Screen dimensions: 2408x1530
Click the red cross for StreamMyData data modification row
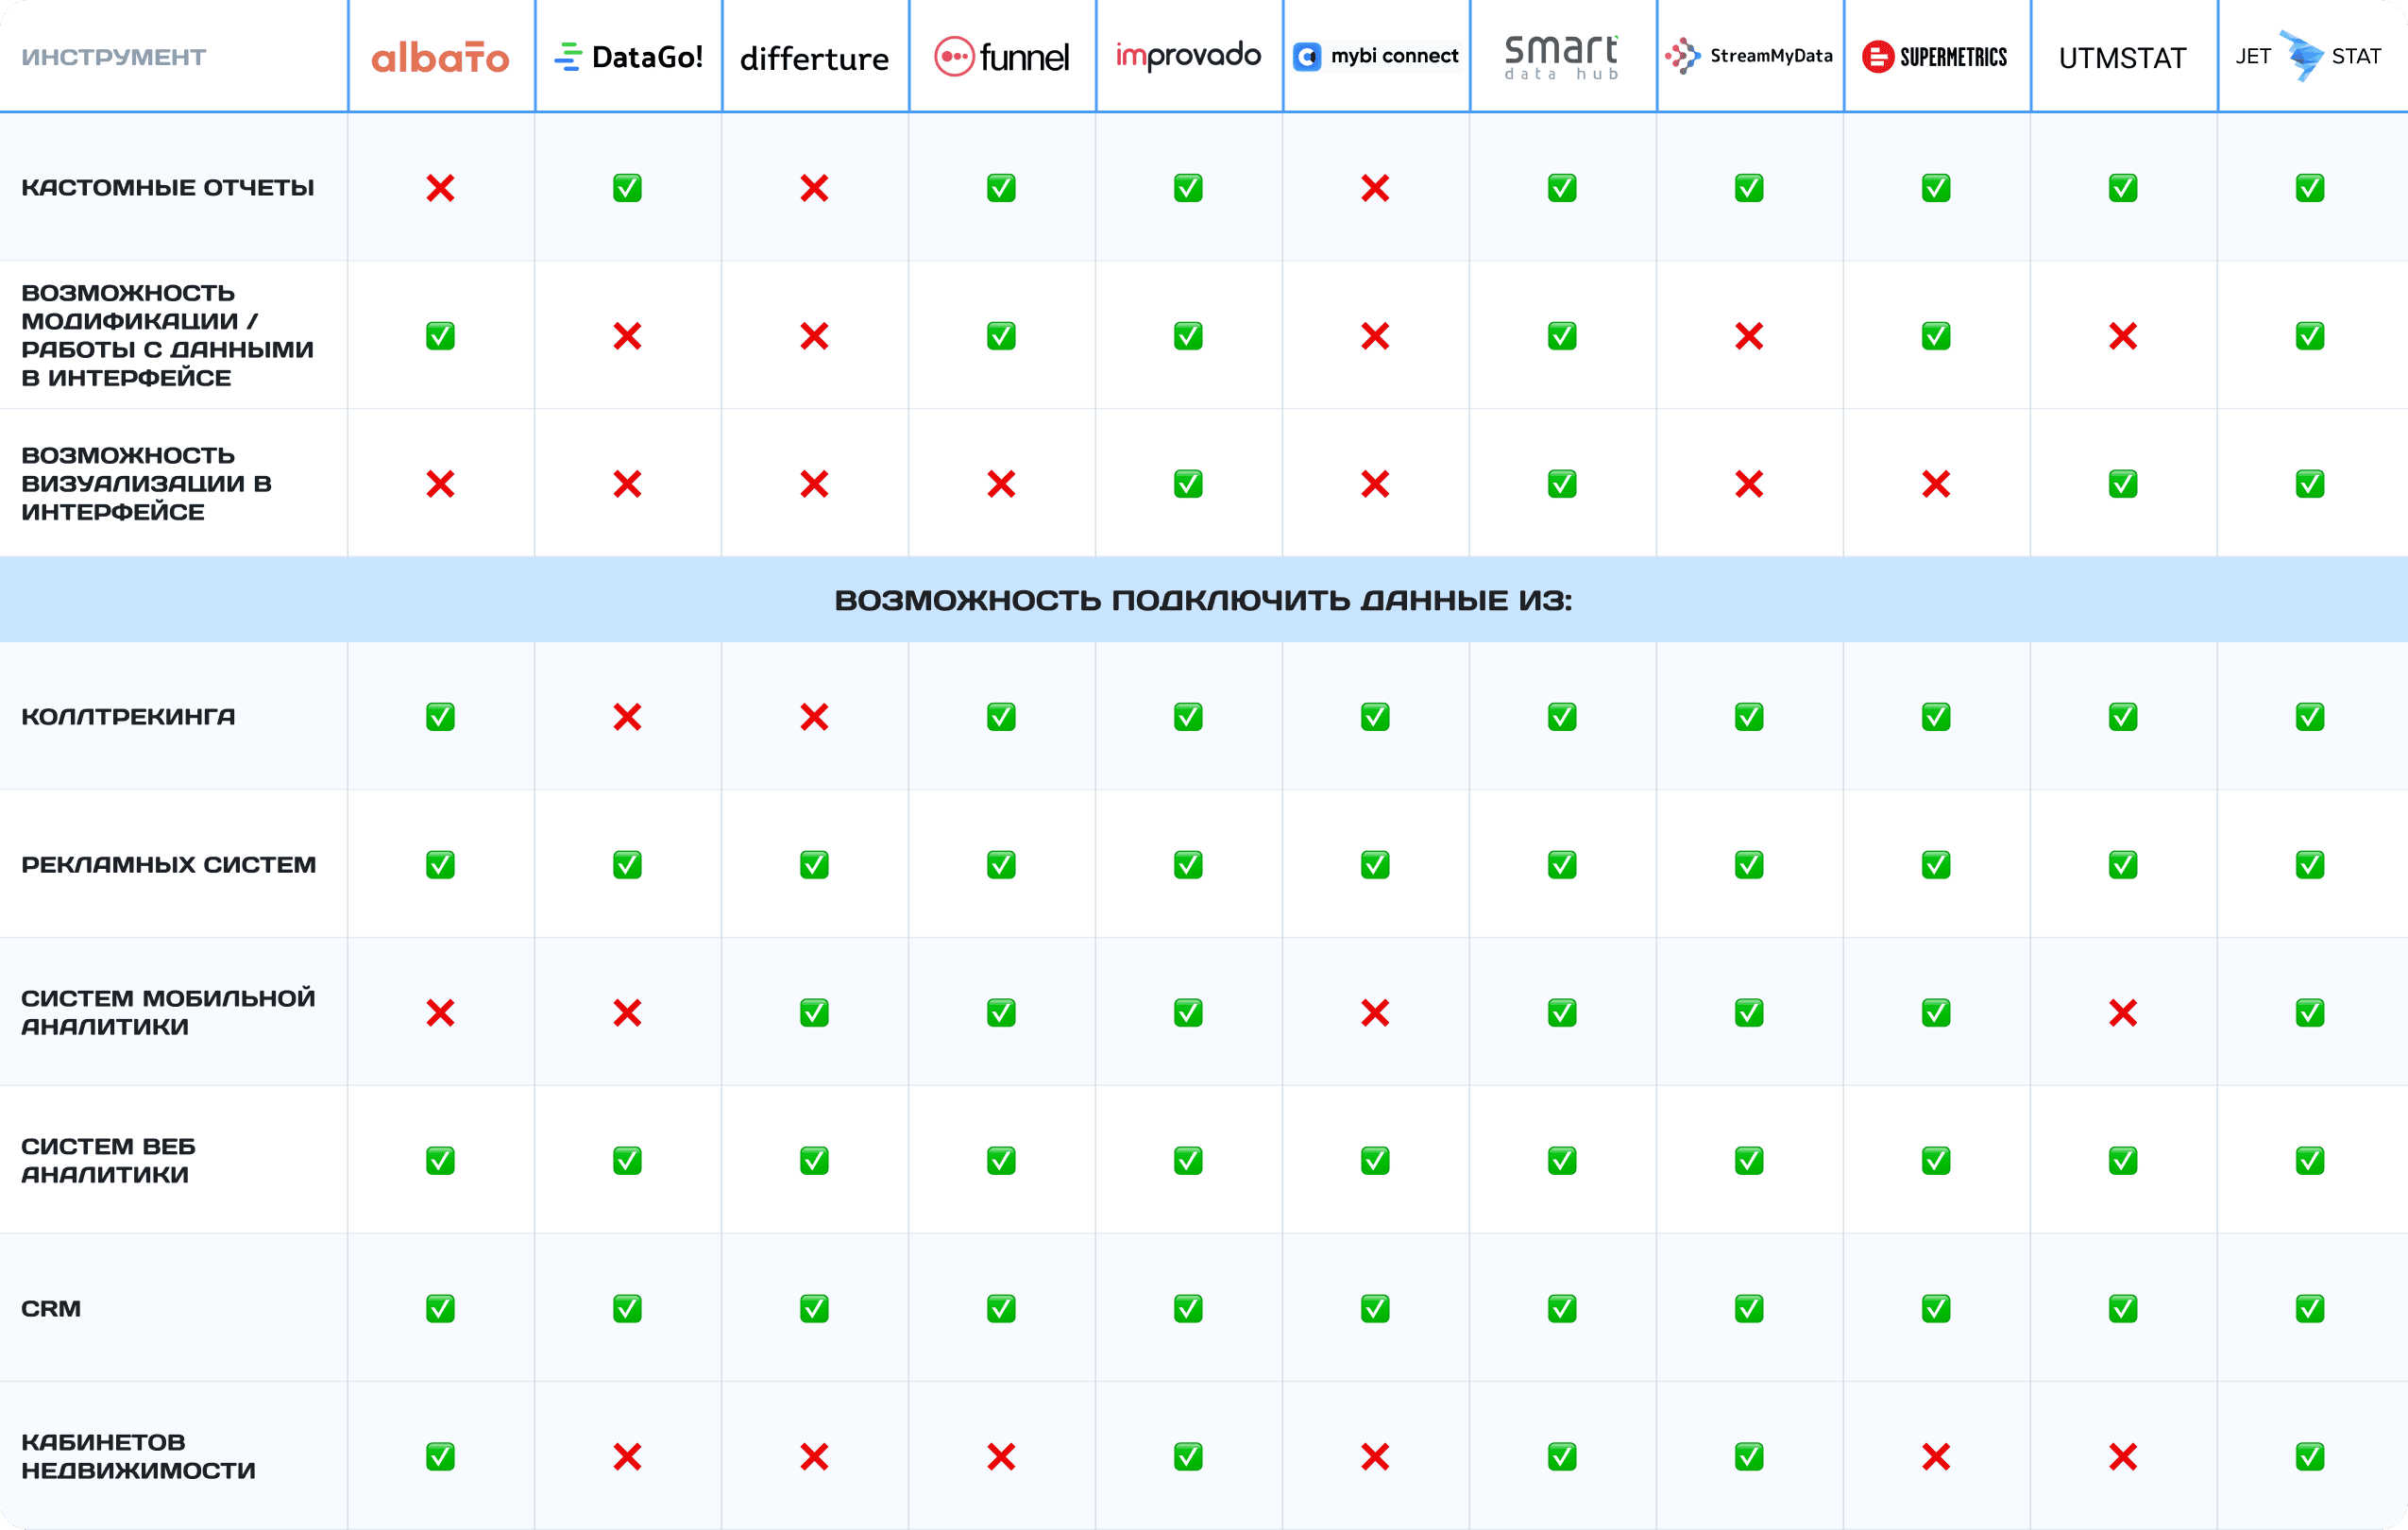tap(1749, 336)
